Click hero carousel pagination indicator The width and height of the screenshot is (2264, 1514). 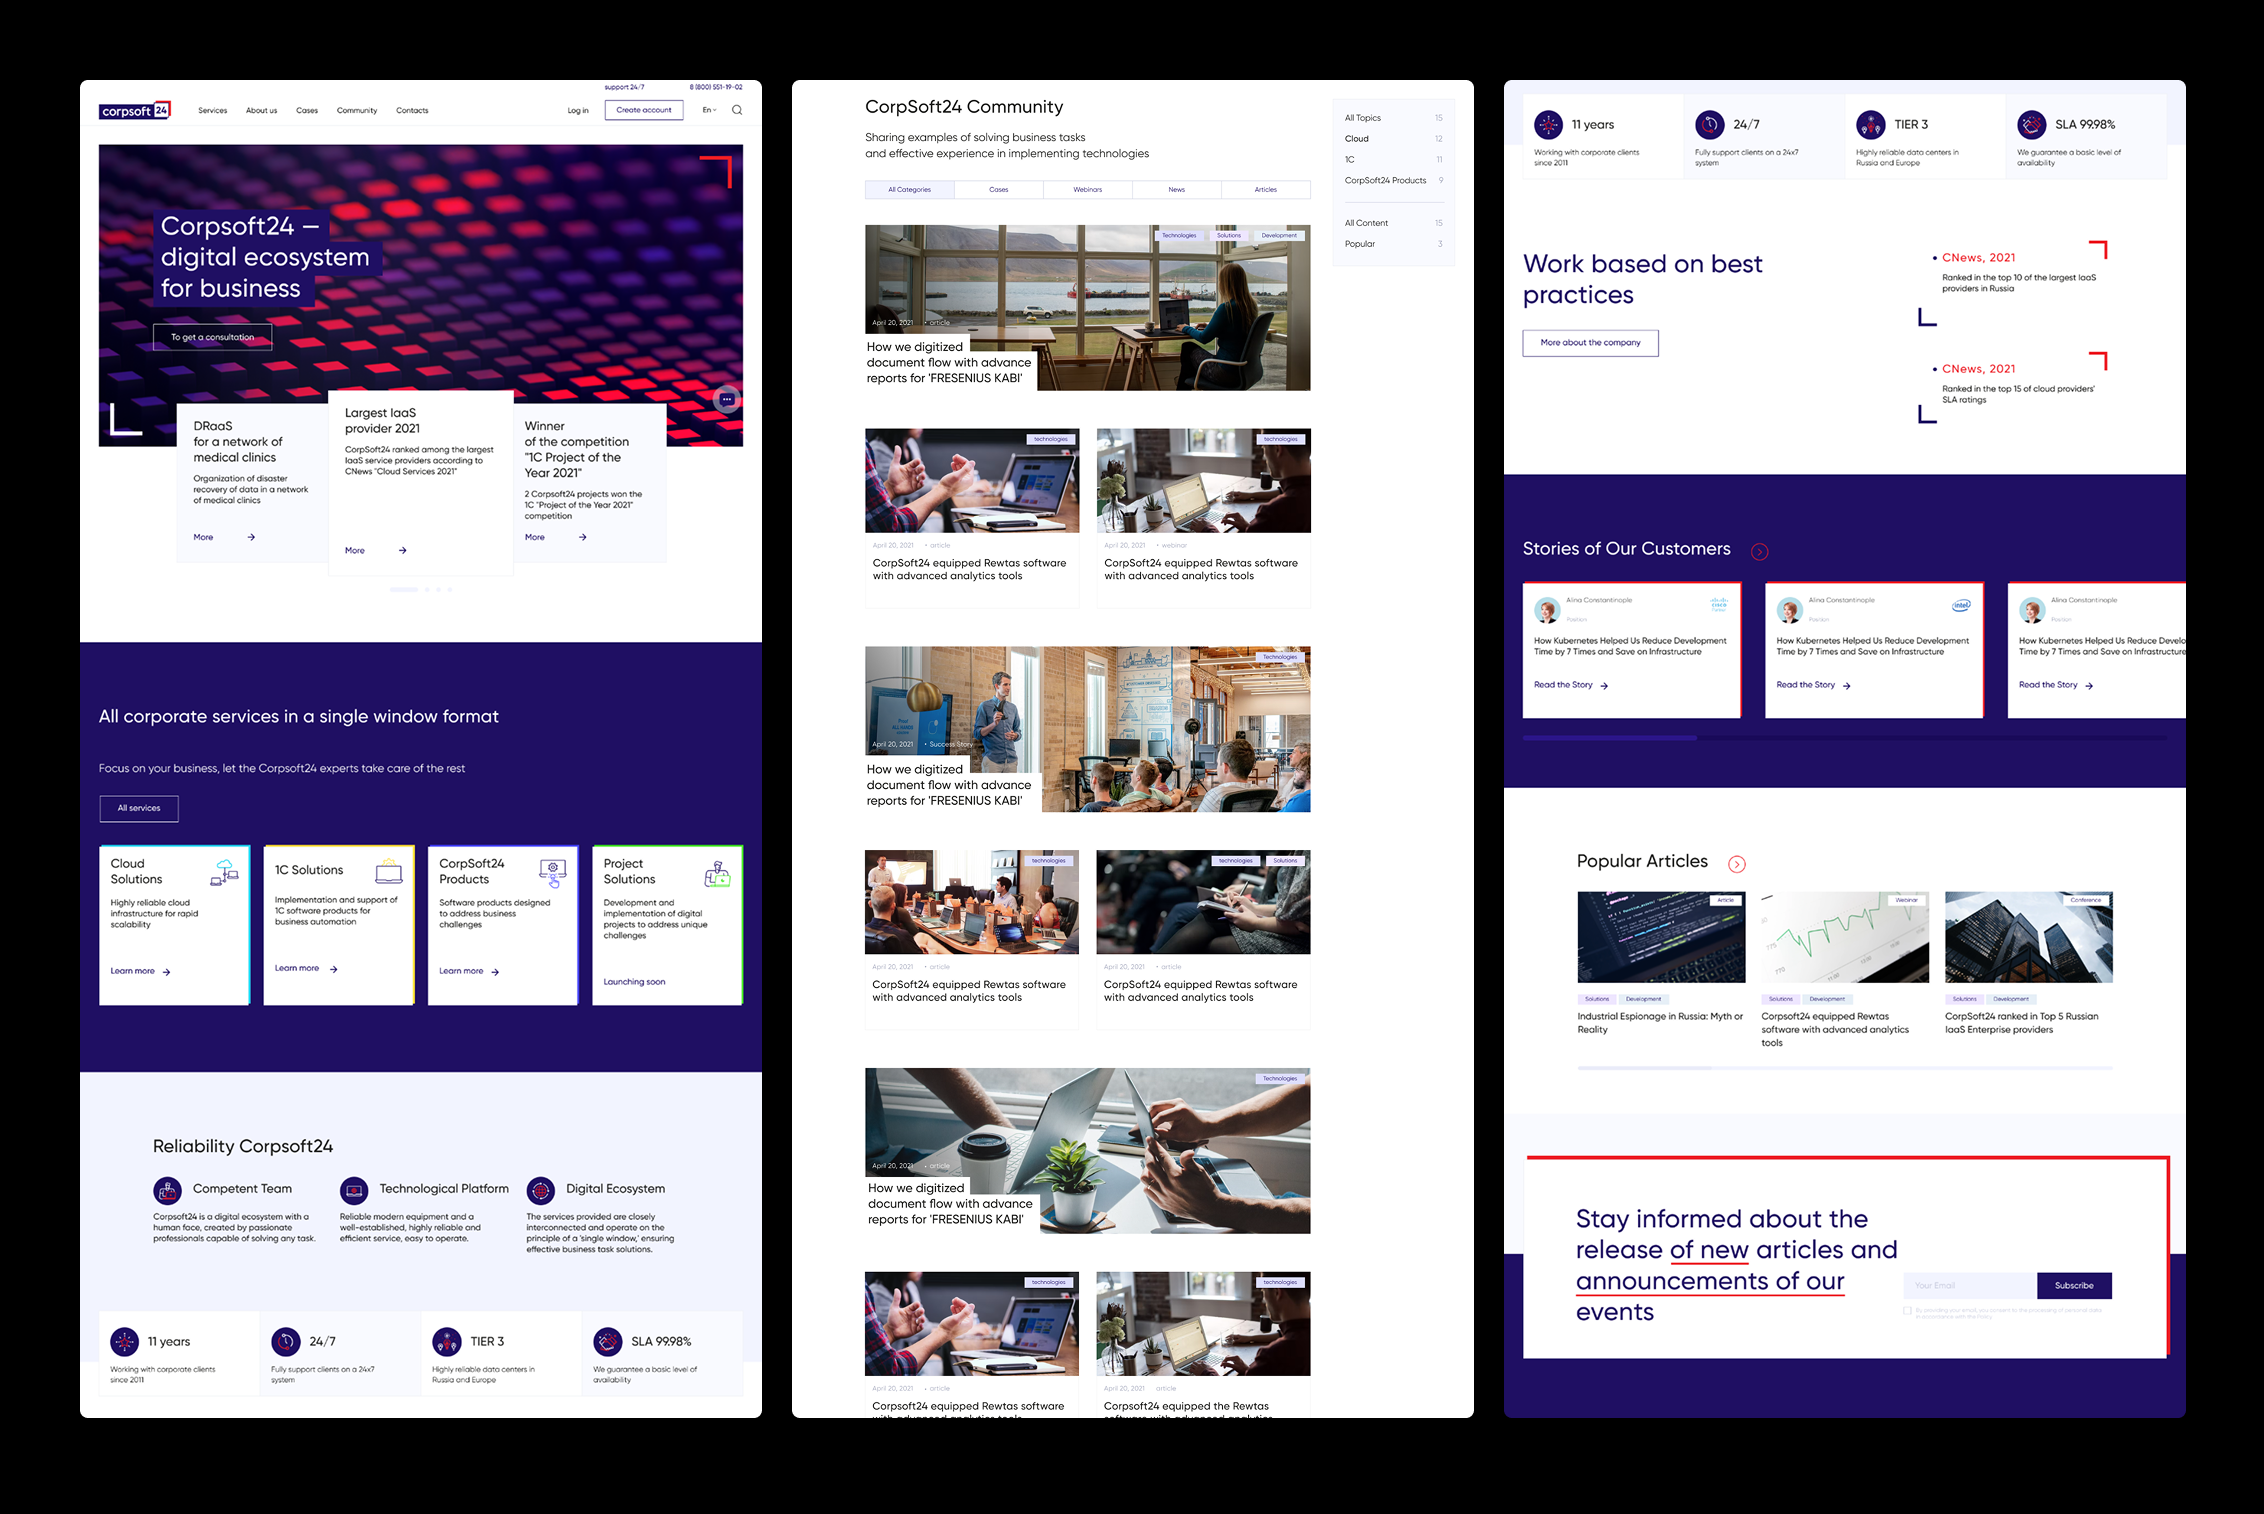pos(421,589)
